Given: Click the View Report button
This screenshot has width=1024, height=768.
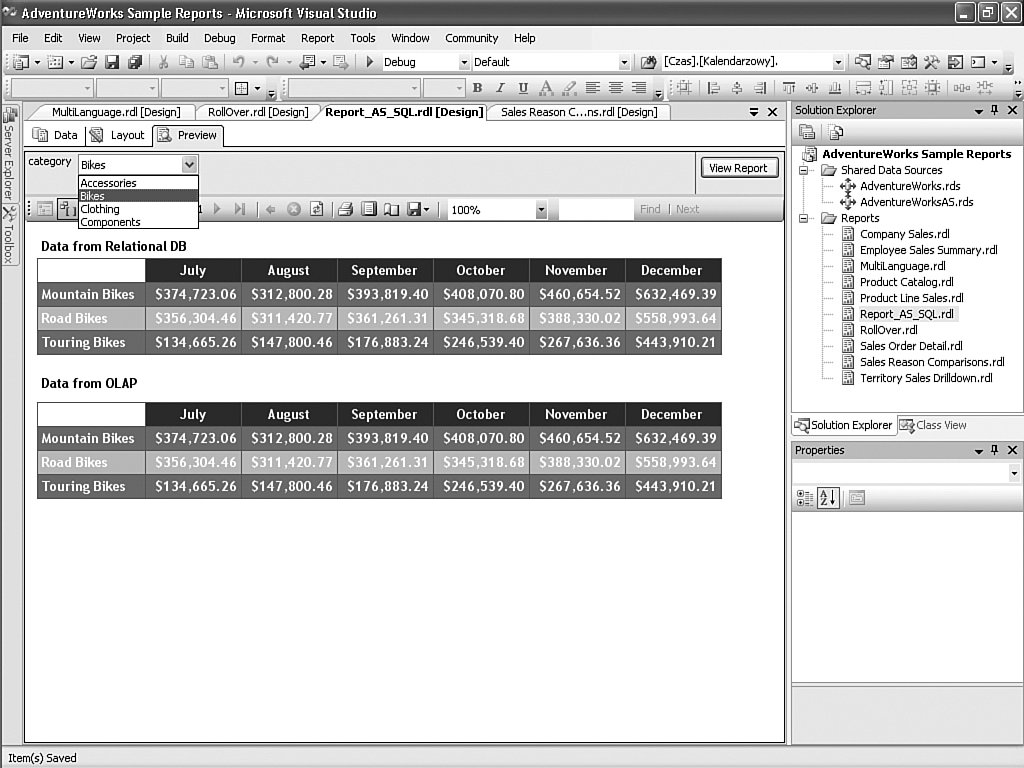Looking at the screenshot, I should [x=739, y=168].
